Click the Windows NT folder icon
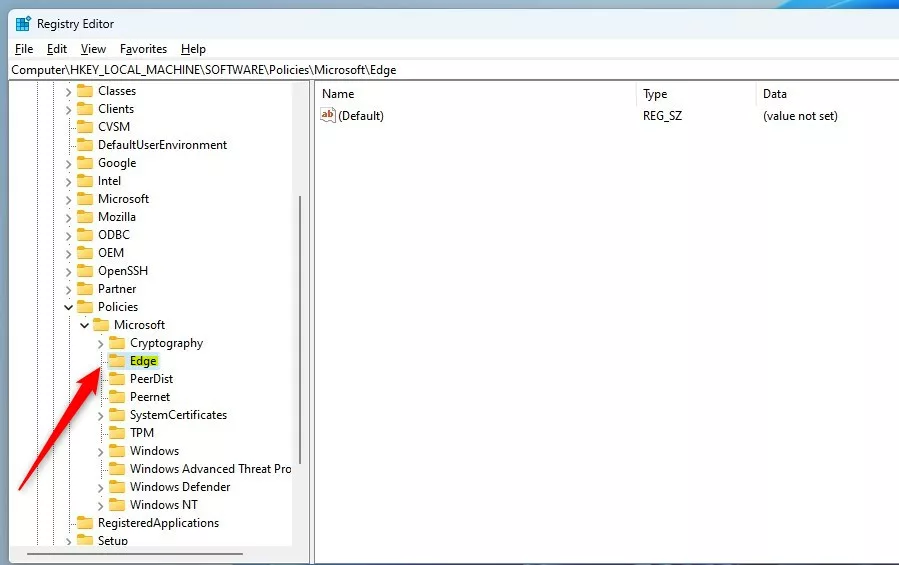Viewport: 899px width, 565px height. (117, 505)
